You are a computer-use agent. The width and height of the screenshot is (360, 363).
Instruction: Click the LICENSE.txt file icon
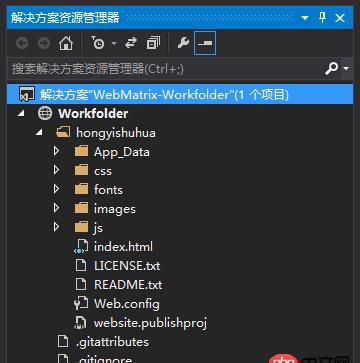tap(81, 266)
